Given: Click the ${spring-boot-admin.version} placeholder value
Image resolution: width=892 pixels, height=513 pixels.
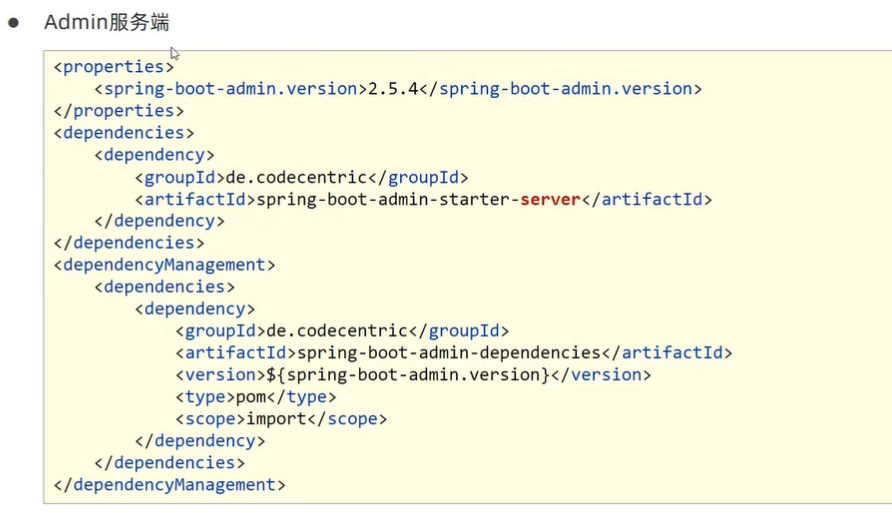Looking at the screenshot, I should 408,375.
